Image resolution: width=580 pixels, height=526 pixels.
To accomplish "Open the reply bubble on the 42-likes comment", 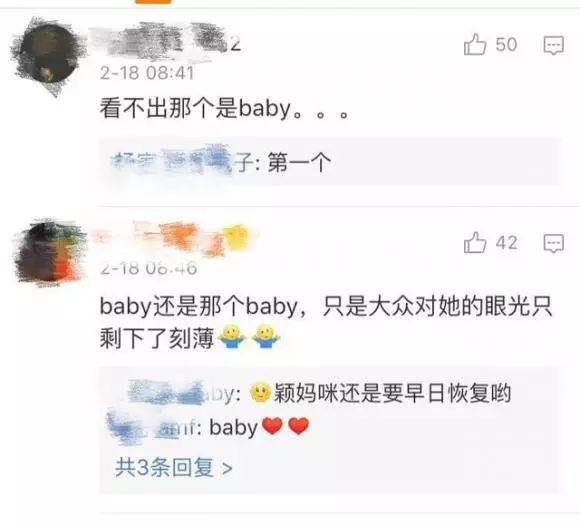I will (554, 243).
